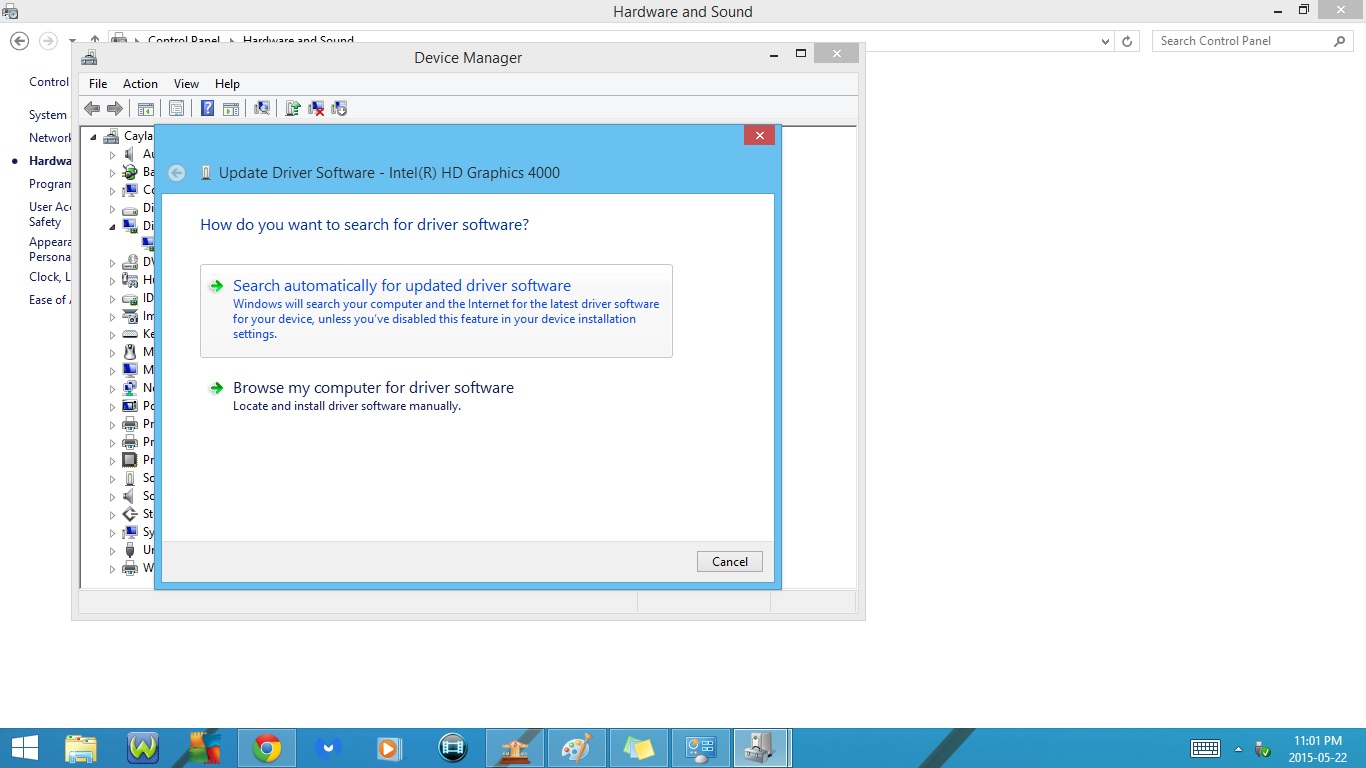Collapse the root computer node arrow
The image size is (1366, 768).
(x=94, y=137)
